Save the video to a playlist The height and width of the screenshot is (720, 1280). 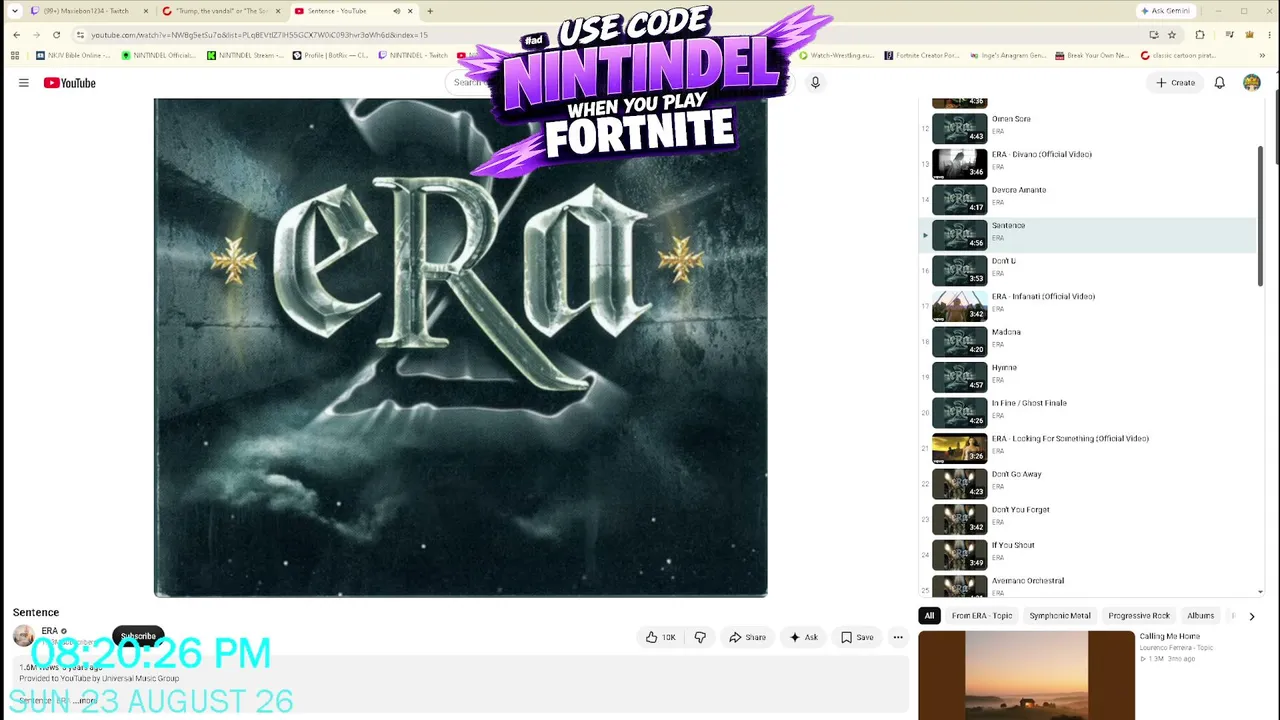click(857, 637)
